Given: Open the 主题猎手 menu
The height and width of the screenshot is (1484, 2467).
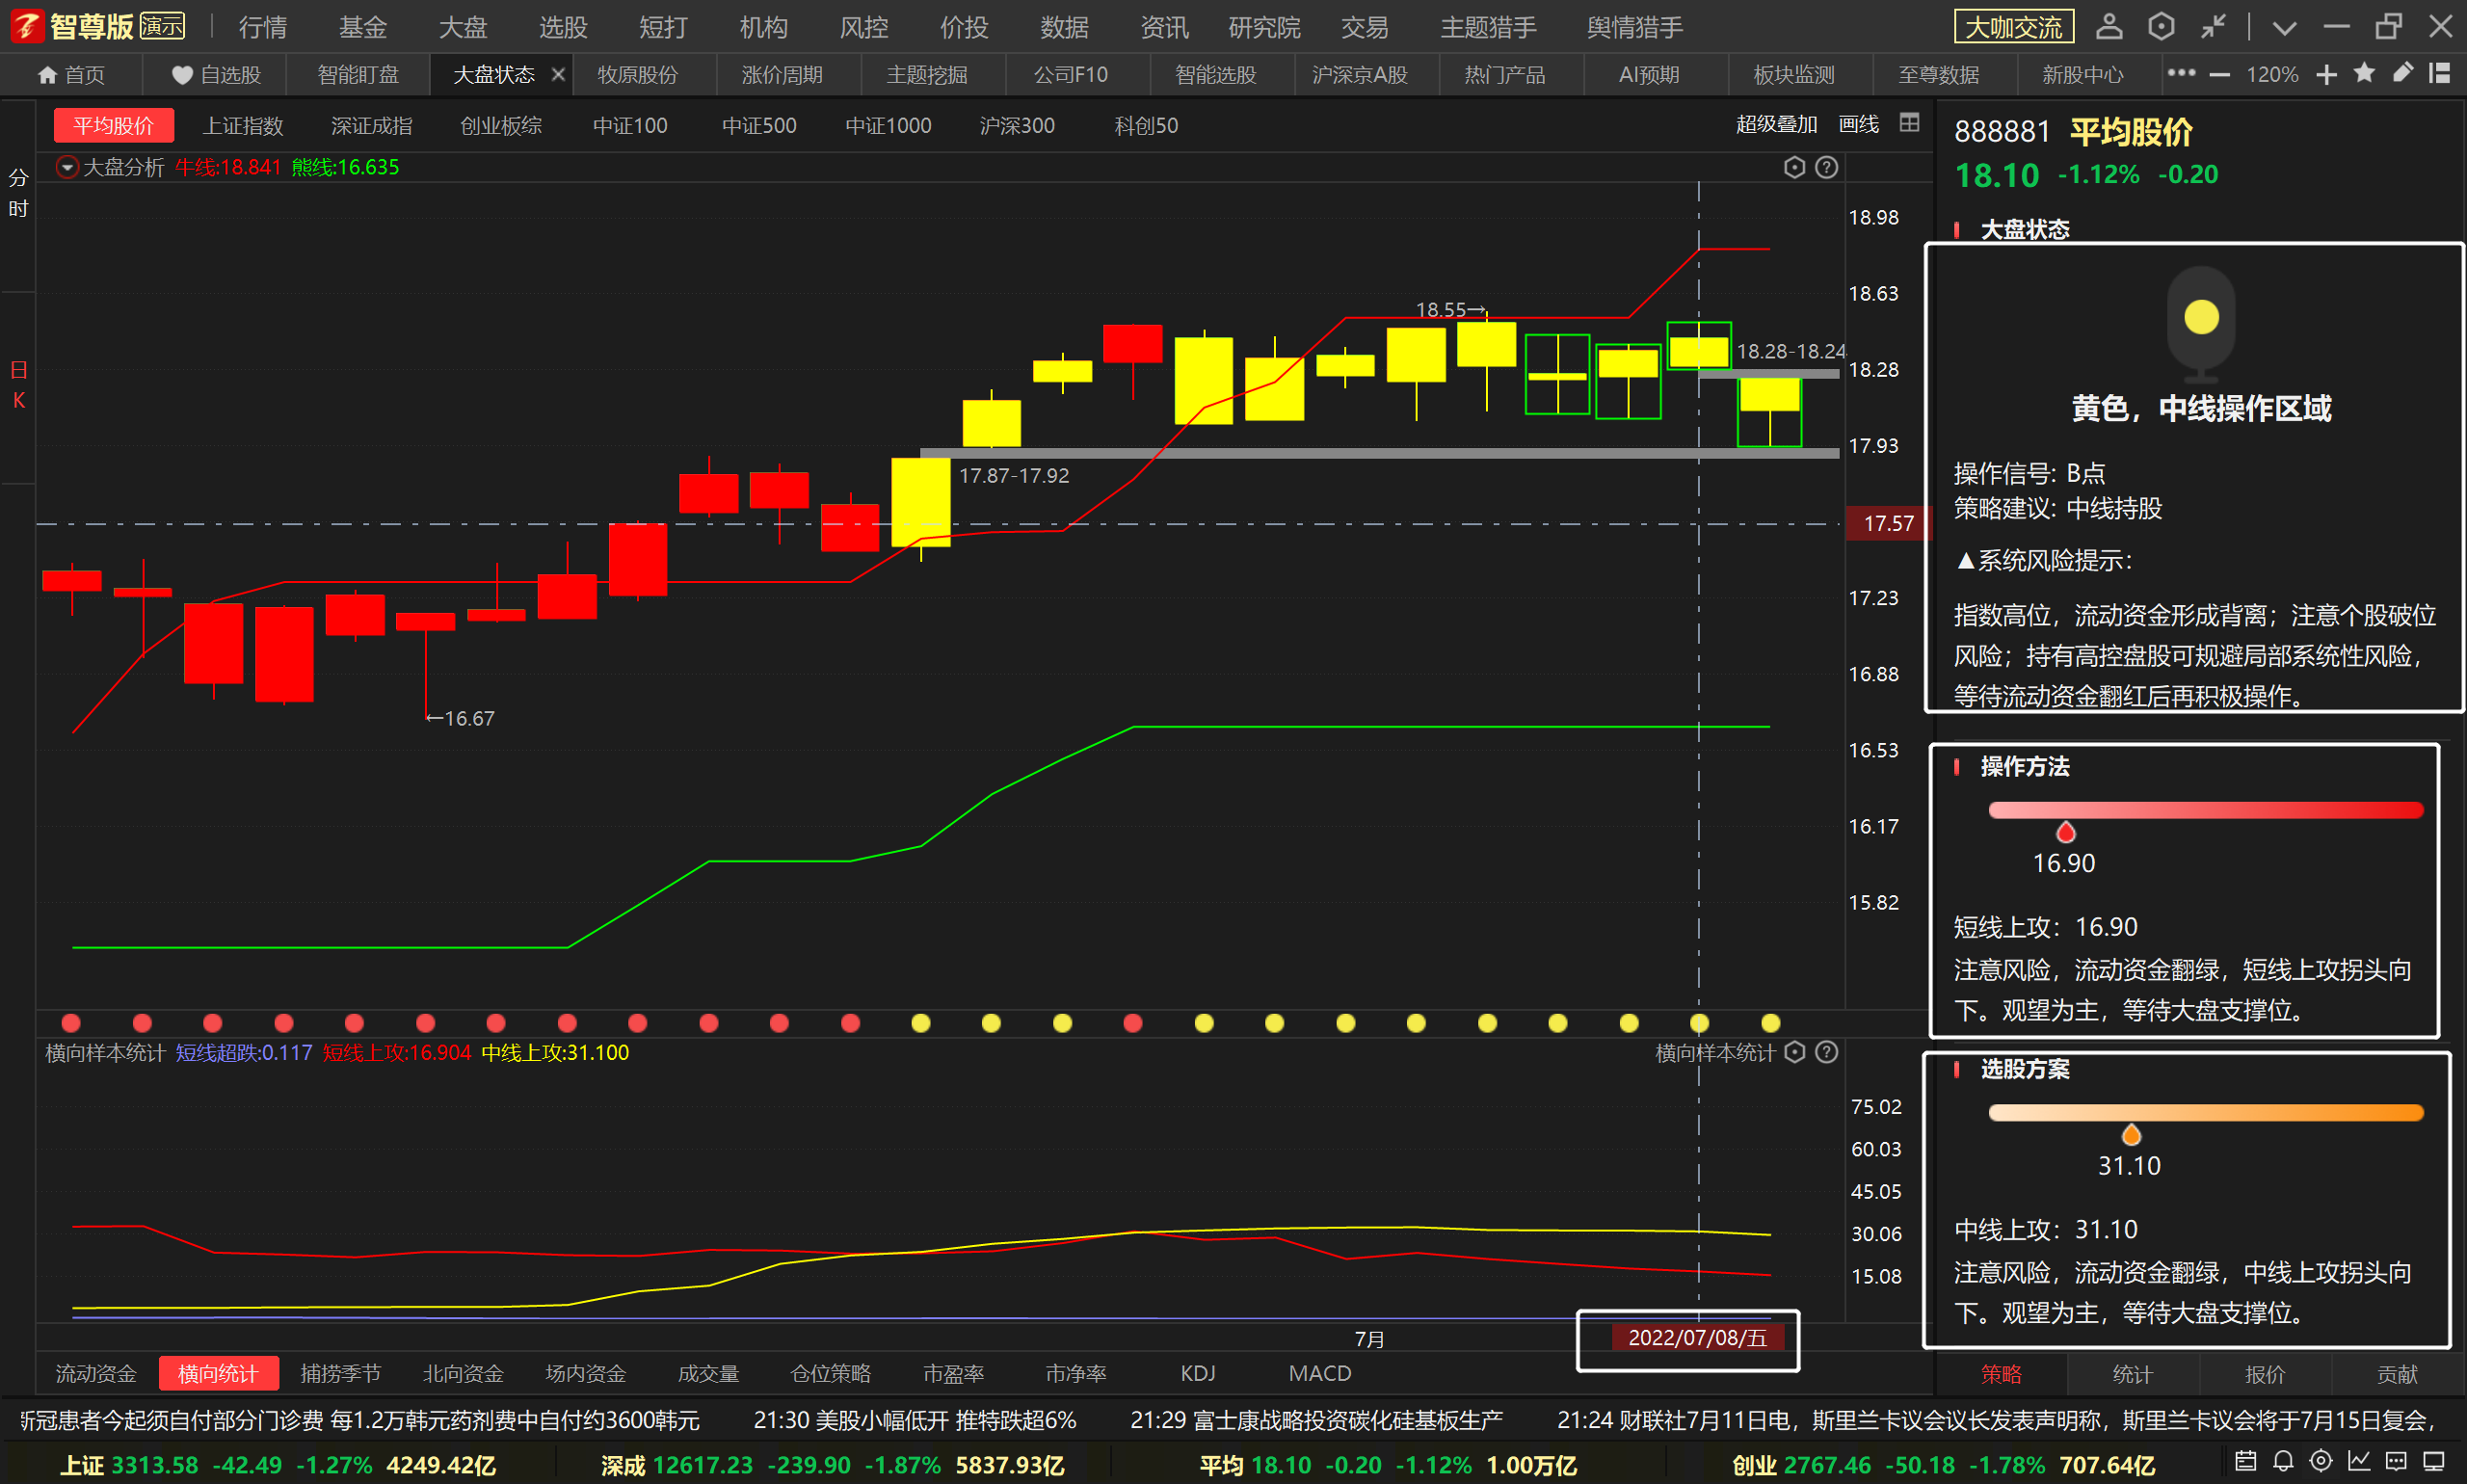Looking at the screenshot, I should (x=1488, y=27).
